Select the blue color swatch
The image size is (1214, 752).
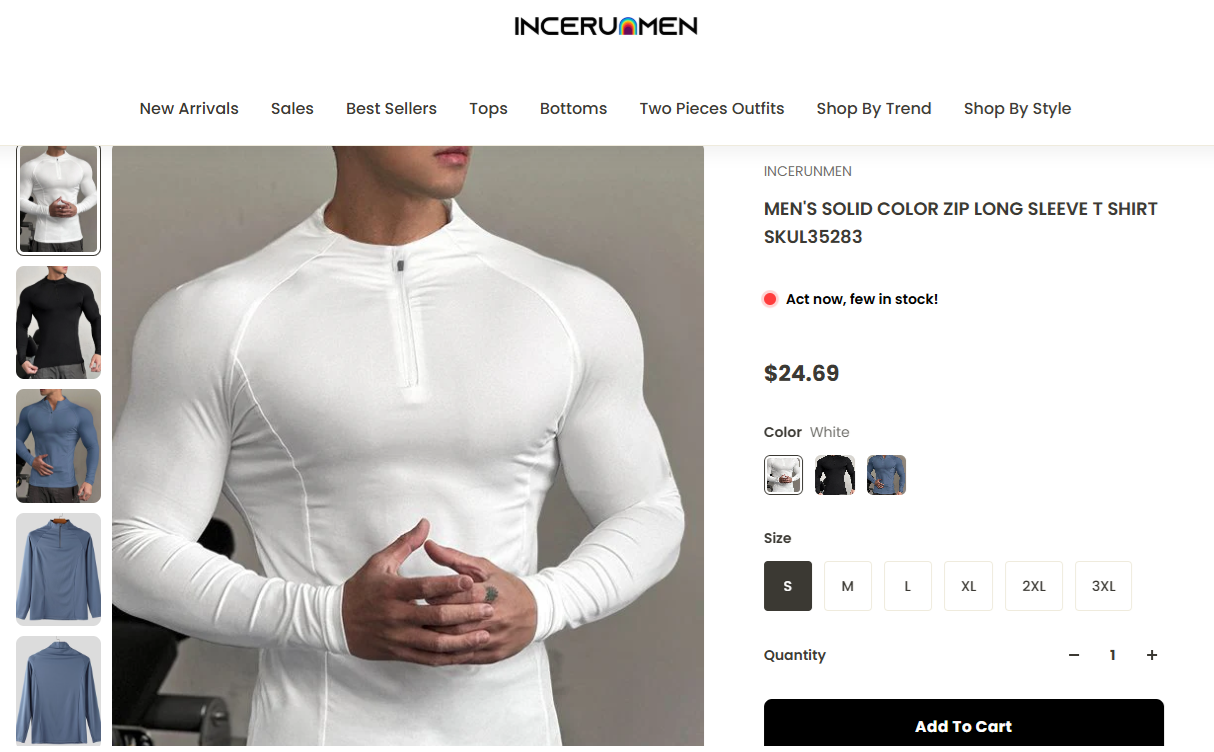coord(887,475)
